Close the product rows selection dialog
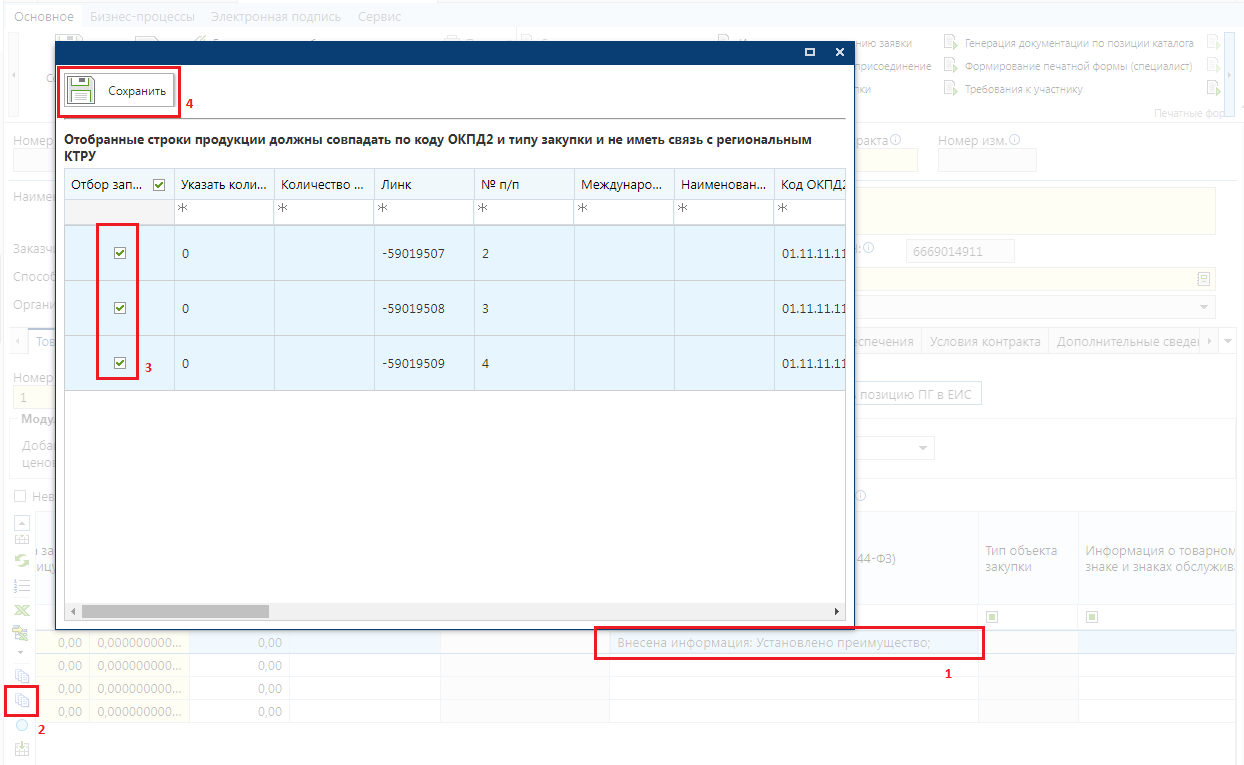Viewport: 1244px width, 765px height. click(x=840, y=52)
